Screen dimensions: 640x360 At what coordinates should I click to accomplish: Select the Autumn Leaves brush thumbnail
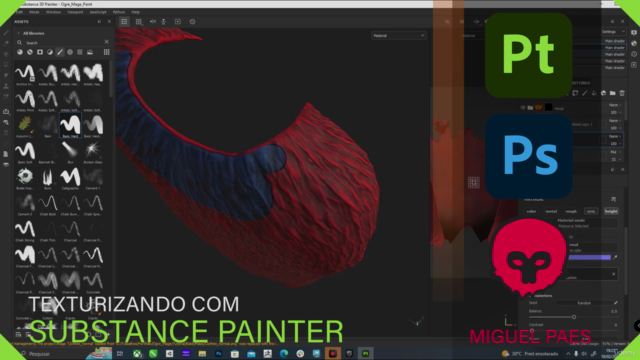tap(25, 125)
